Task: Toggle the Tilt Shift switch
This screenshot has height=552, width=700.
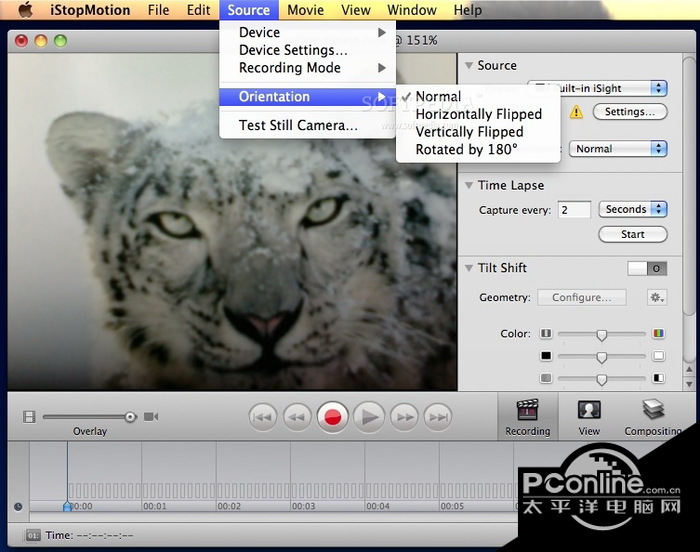Action: (646, 268)
